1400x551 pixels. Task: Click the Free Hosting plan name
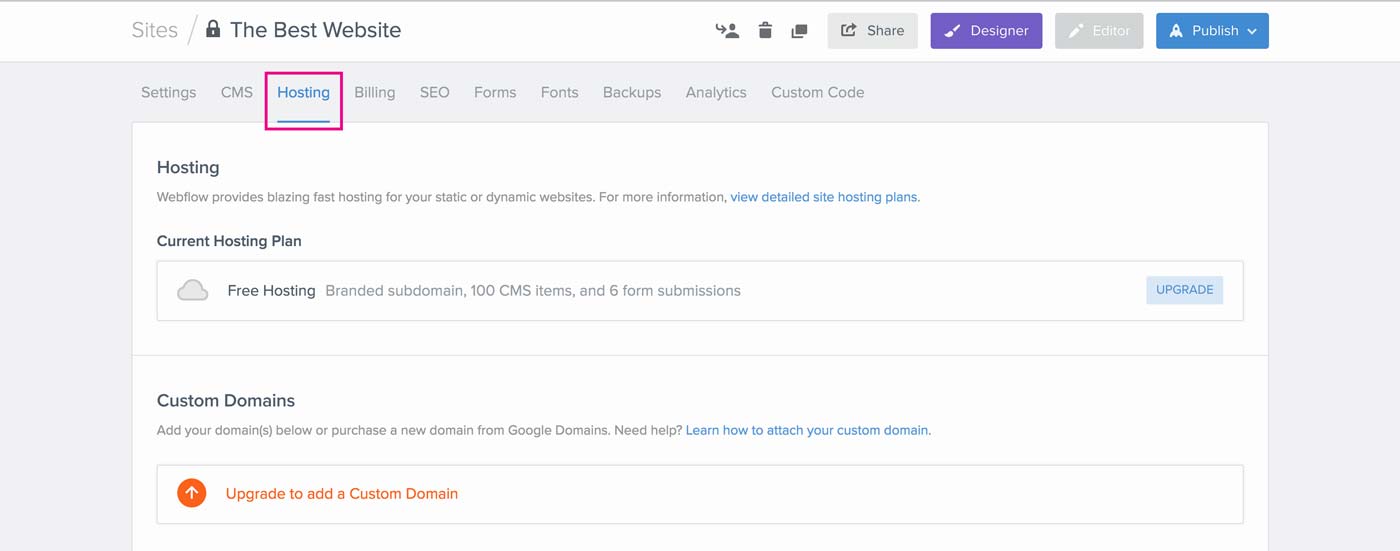(x=271, y=291)
